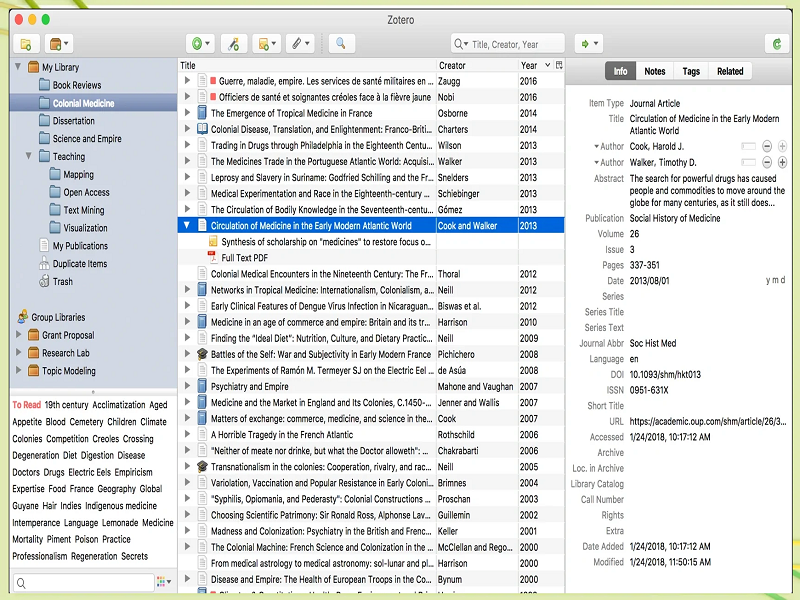Switch to the Tags tab
This screenshot has width=800, height=600.
coord(691,71)
